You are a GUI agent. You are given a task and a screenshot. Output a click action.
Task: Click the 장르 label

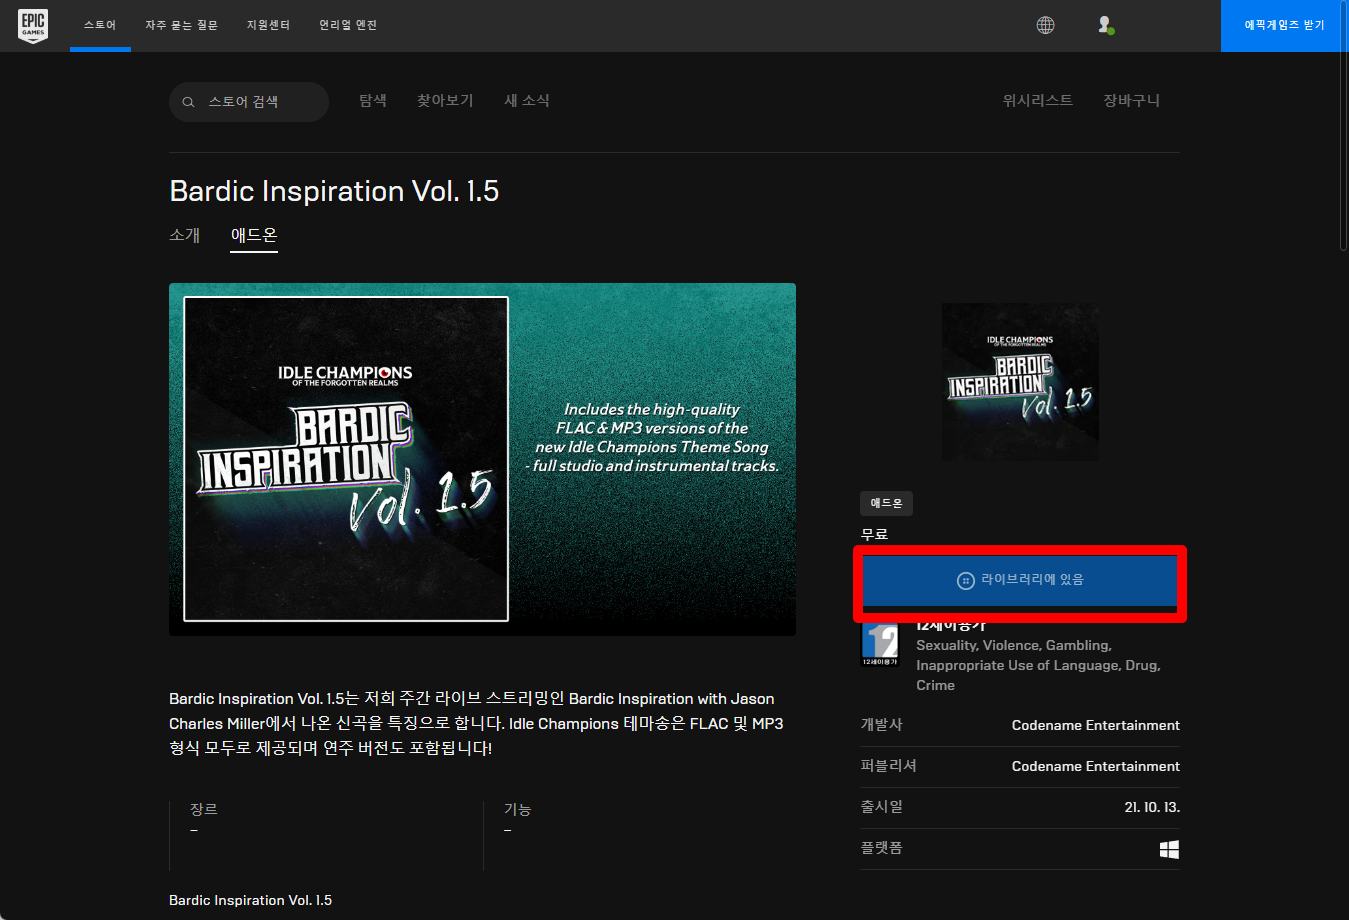204,809
